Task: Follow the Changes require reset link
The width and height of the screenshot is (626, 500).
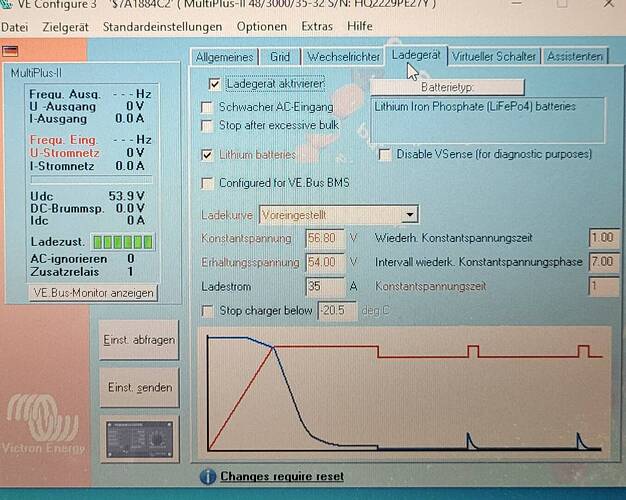Action: tap(282, 476)
